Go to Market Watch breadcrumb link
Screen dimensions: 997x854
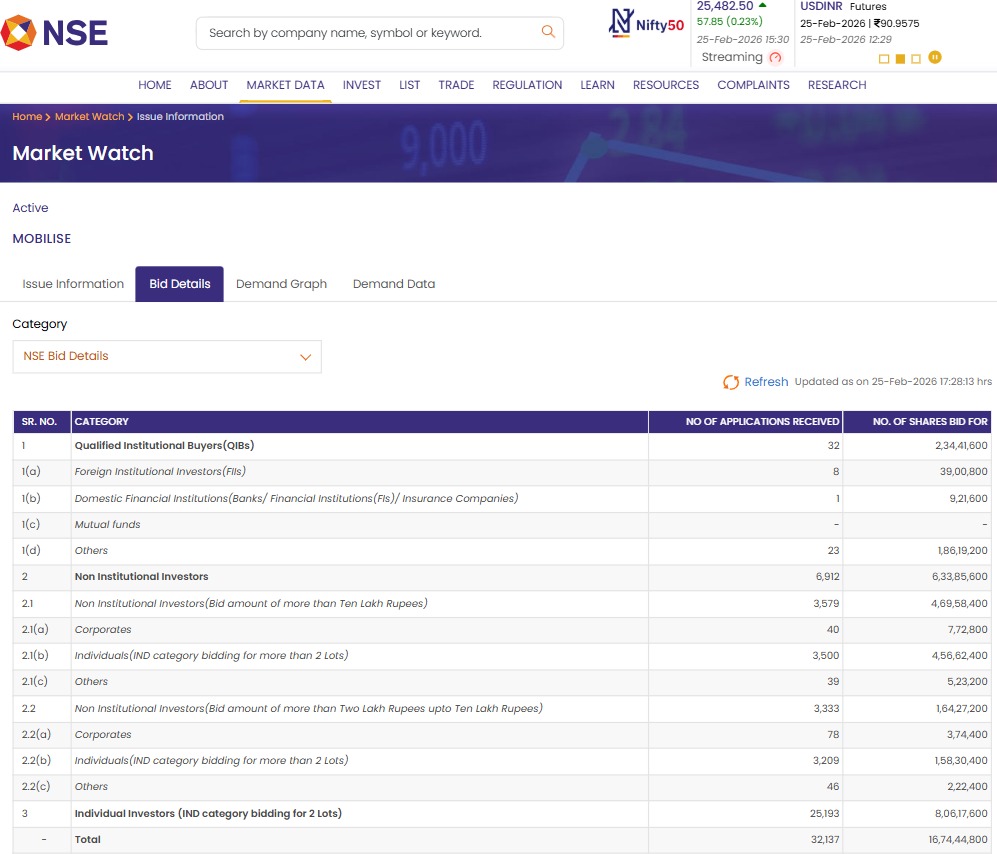pyautogui.click(x=90, y=116)
